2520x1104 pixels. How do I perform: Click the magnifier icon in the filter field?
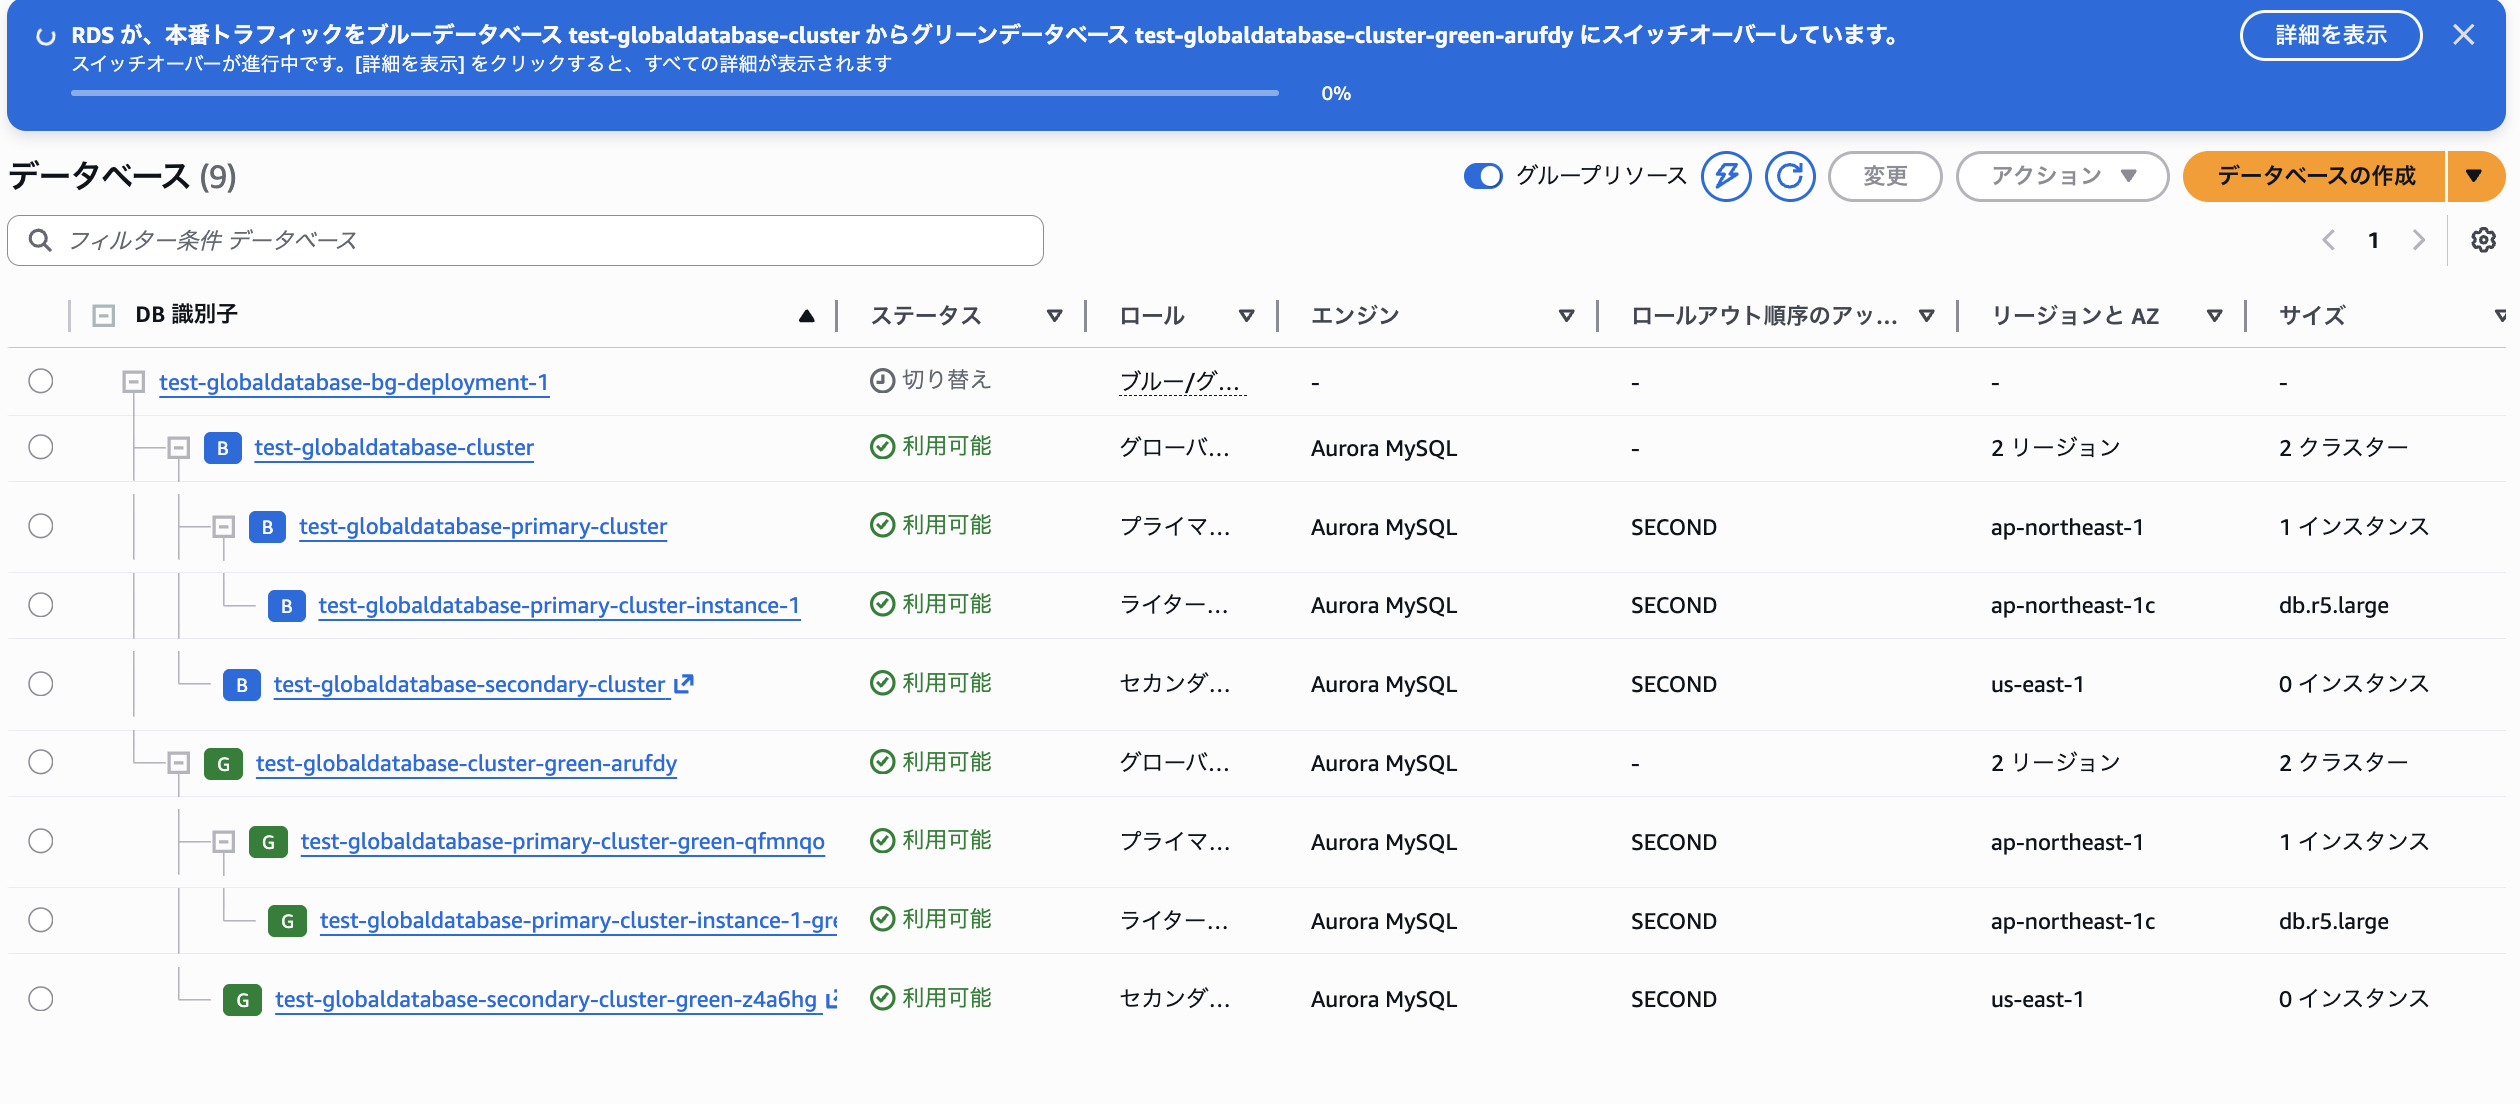coord(41,240)
